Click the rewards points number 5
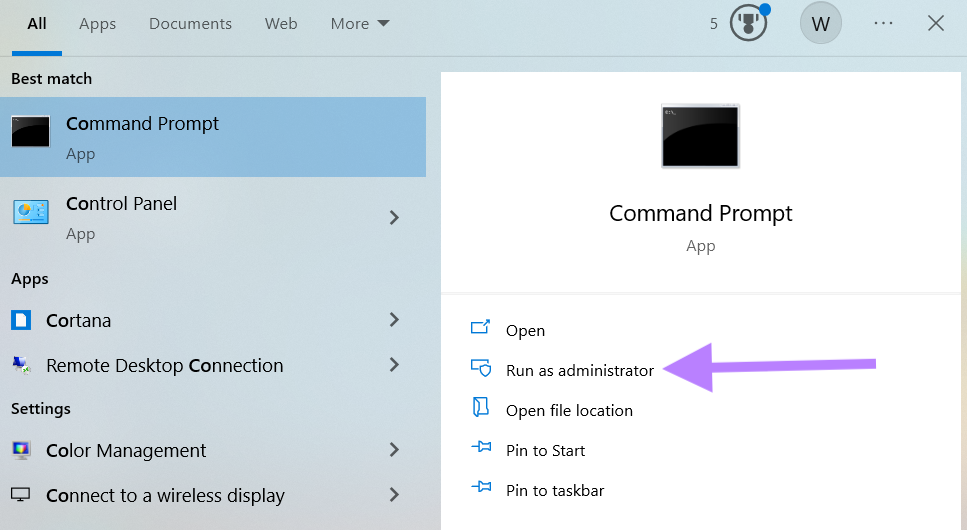Image resolution: width=967 pixels, height=530 pixels. 714,24
